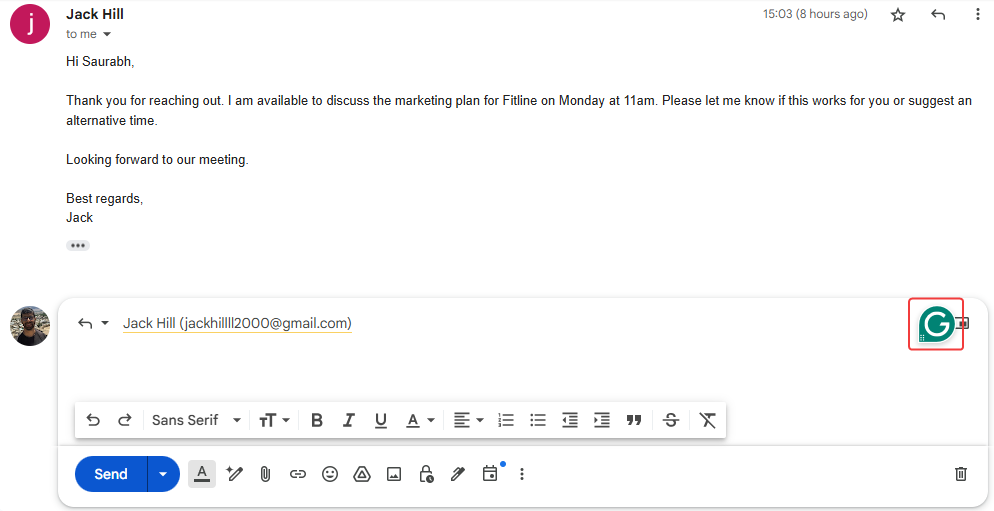Click the attach files paperclip icon
The height and width of the screenshot is (511, 994).
pyautogui.click(x=265, y=474)
